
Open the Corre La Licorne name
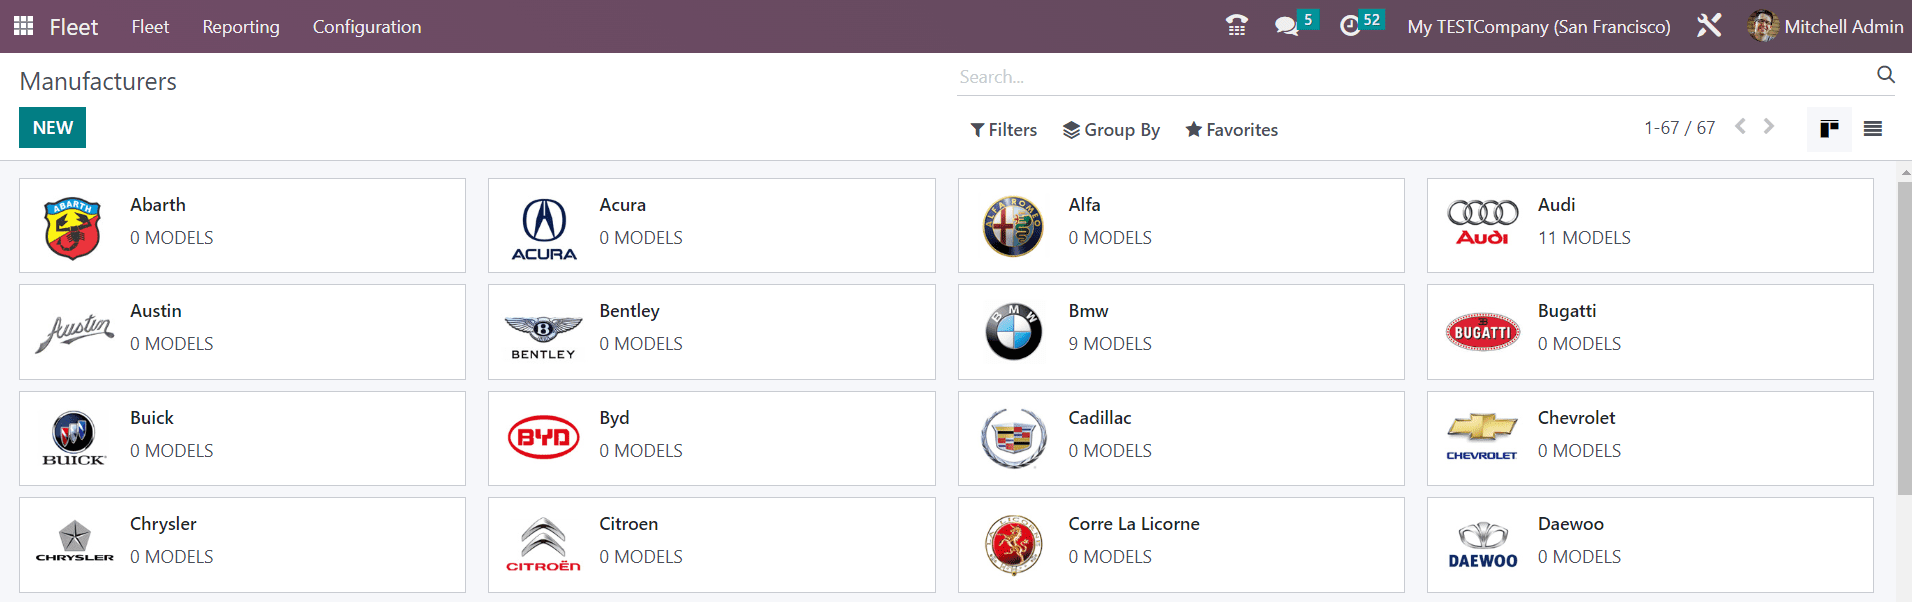pyautogui.click(x=1134, y=524)
